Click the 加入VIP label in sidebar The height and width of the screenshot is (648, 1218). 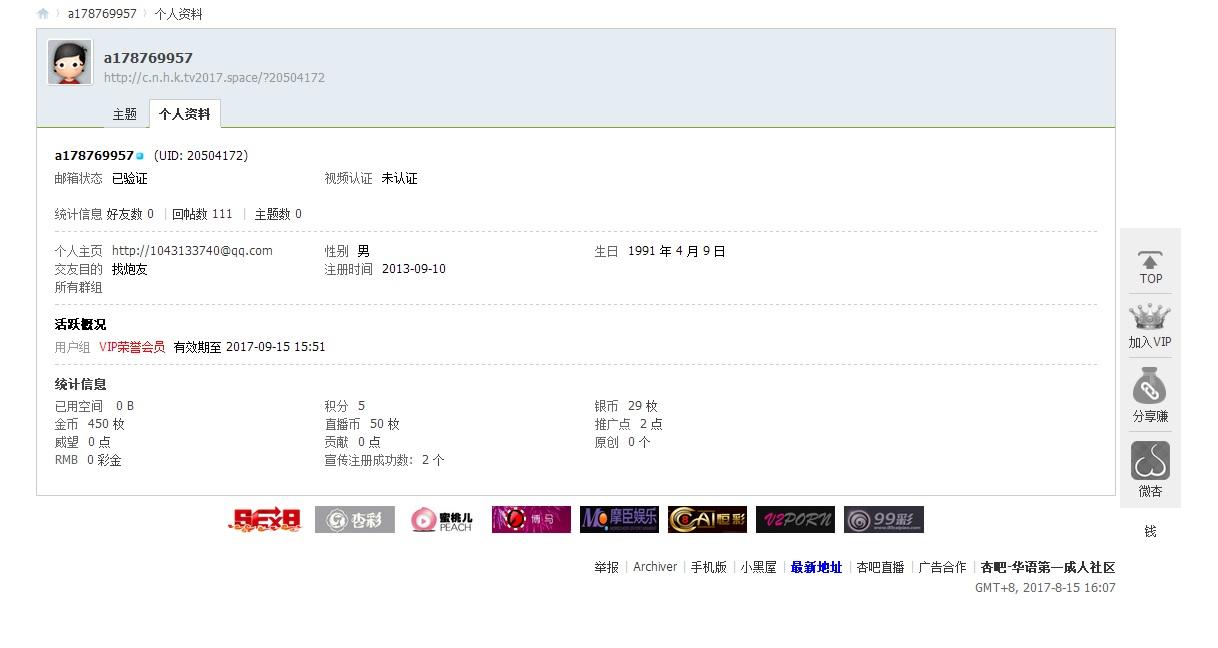pyautogui.click(x=1150, y=342)
